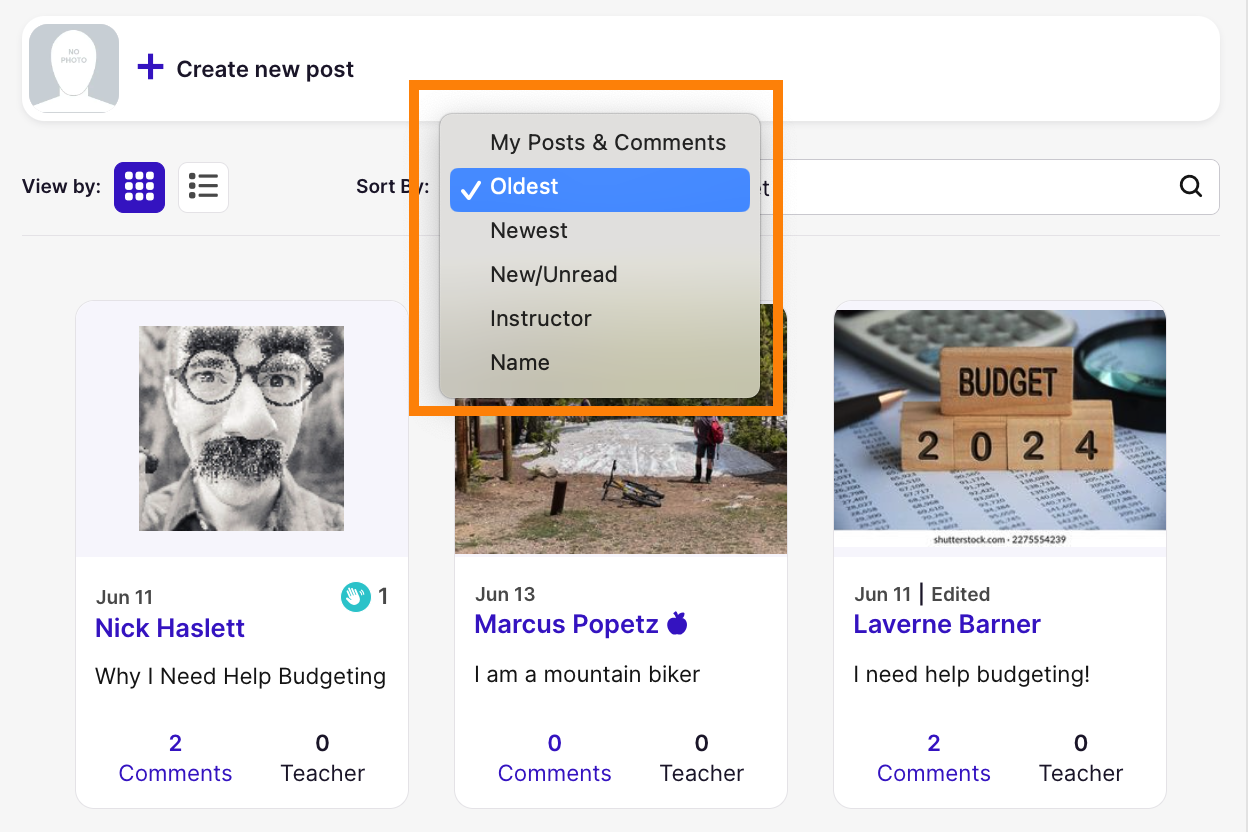Screen dimensions: 1248x832
Task: Click Teacher count on Marcus Popetz's post
Action: (701, 758)
